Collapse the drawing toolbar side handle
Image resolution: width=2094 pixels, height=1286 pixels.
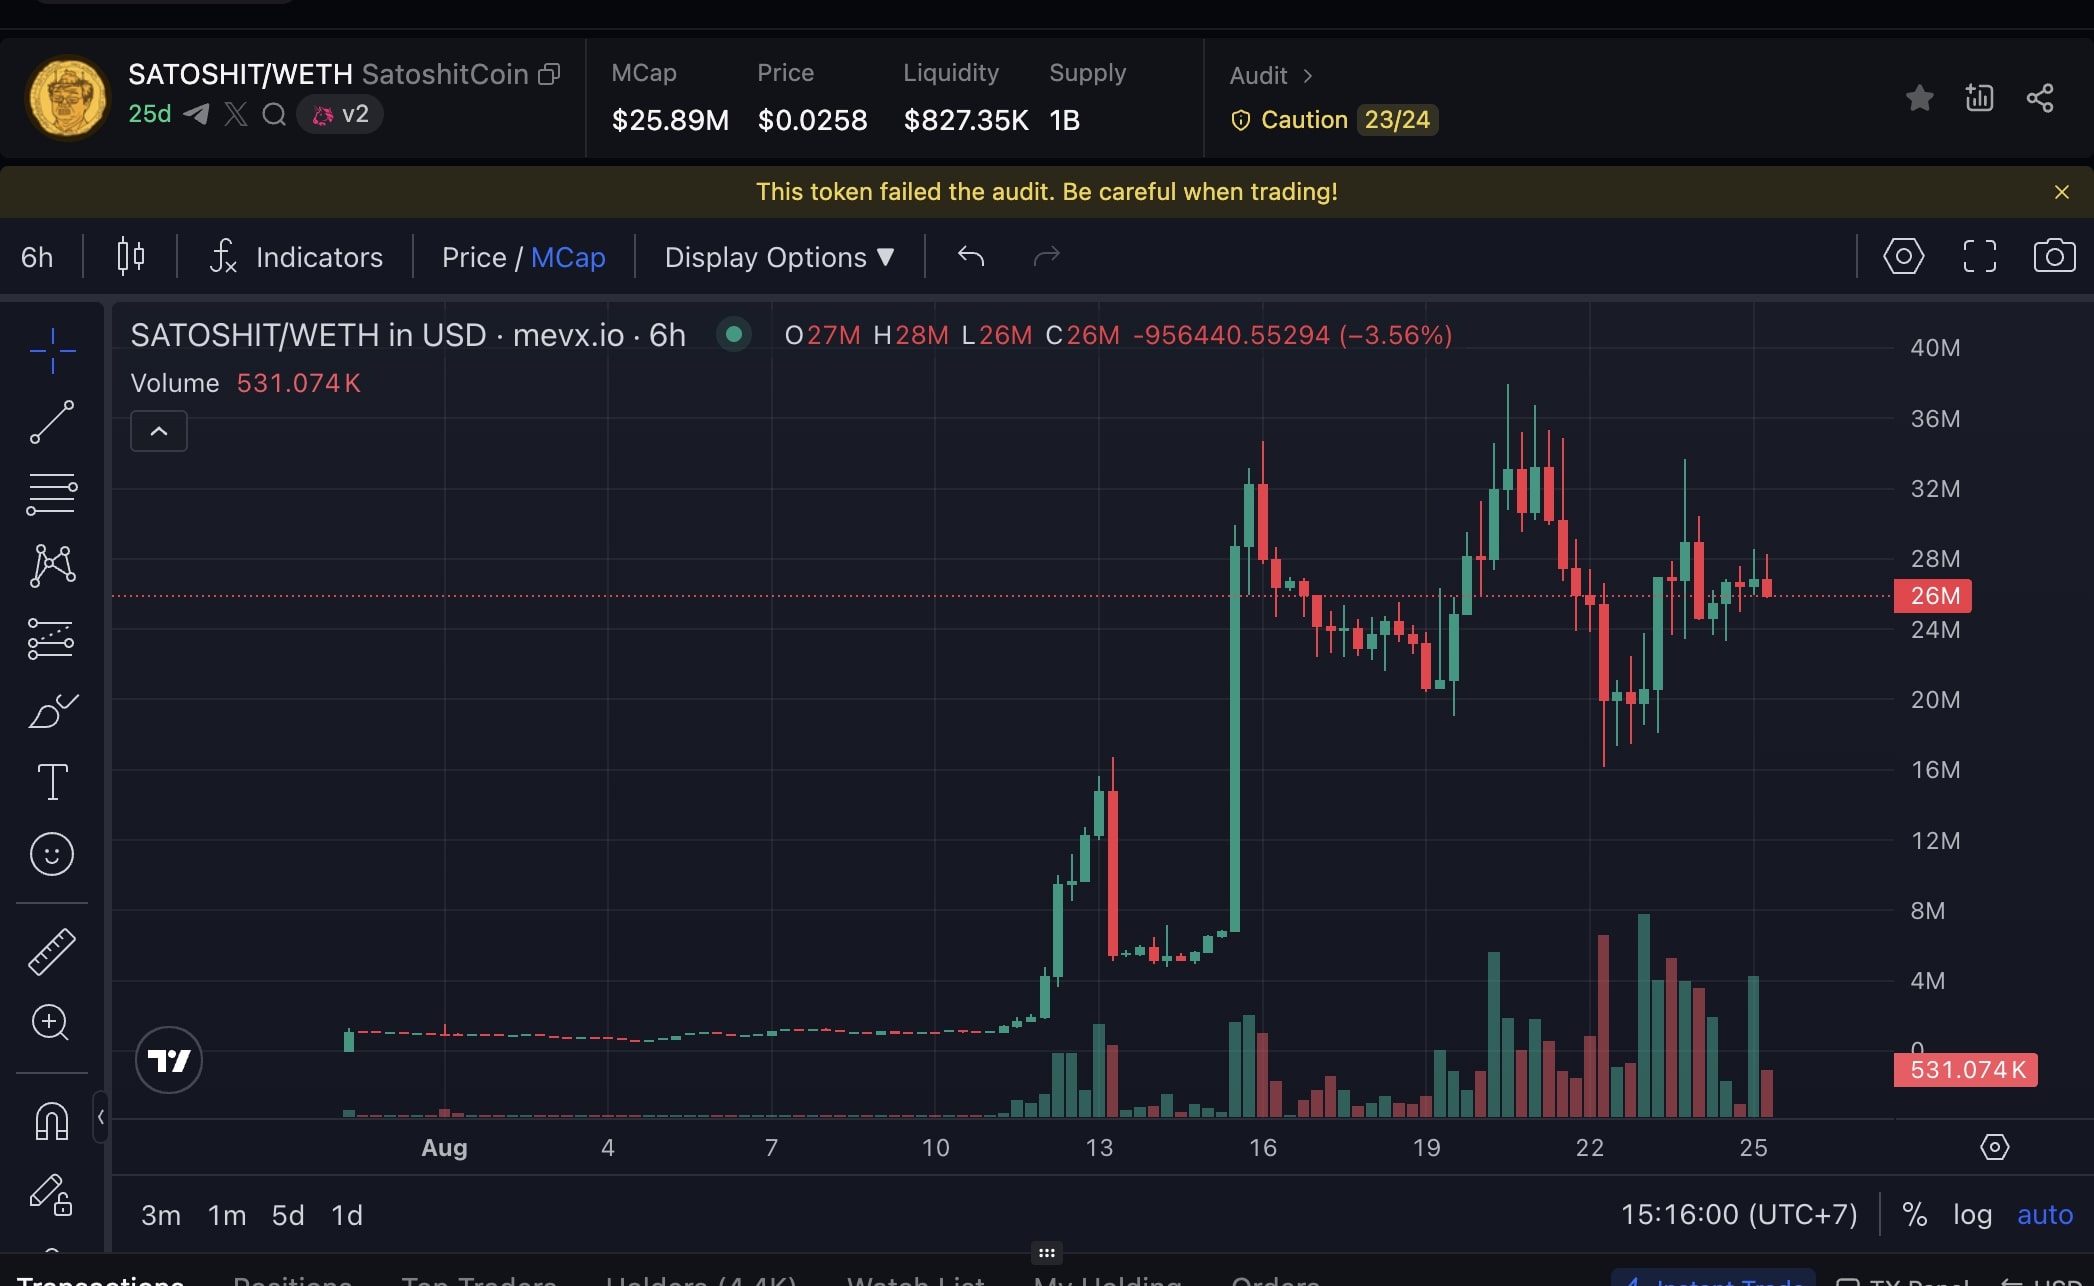click(x=100, y=1117)
